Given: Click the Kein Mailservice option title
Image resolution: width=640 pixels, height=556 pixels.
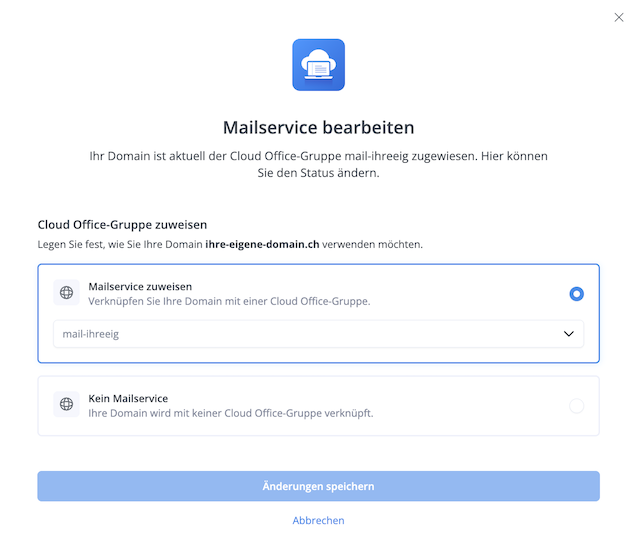Looking at the screenshot, I should [x=128, y=398].
